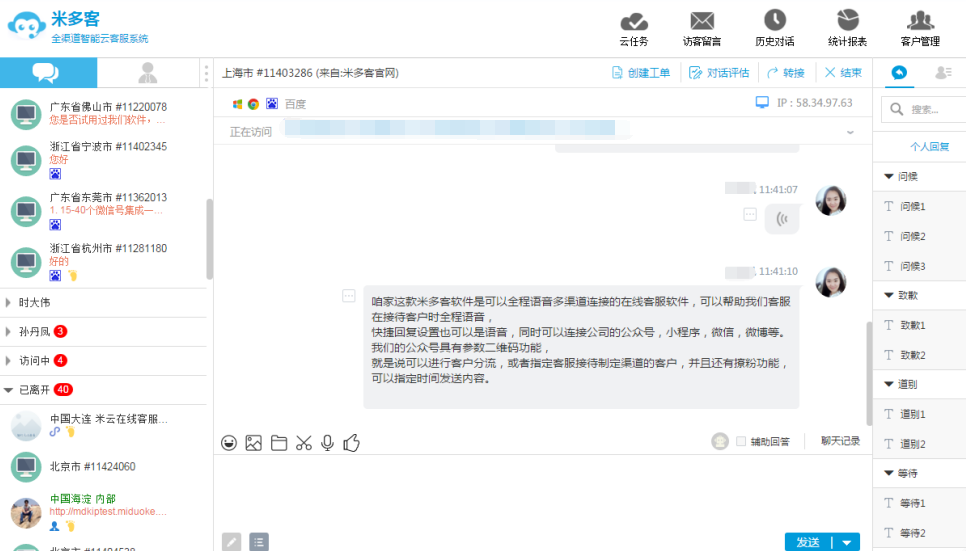Click the chat message input area
The height and width of the screenshot is (551, 966).
540,490
